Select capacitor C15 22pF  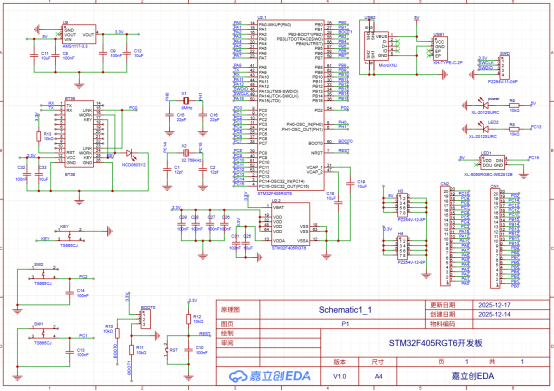170,115
